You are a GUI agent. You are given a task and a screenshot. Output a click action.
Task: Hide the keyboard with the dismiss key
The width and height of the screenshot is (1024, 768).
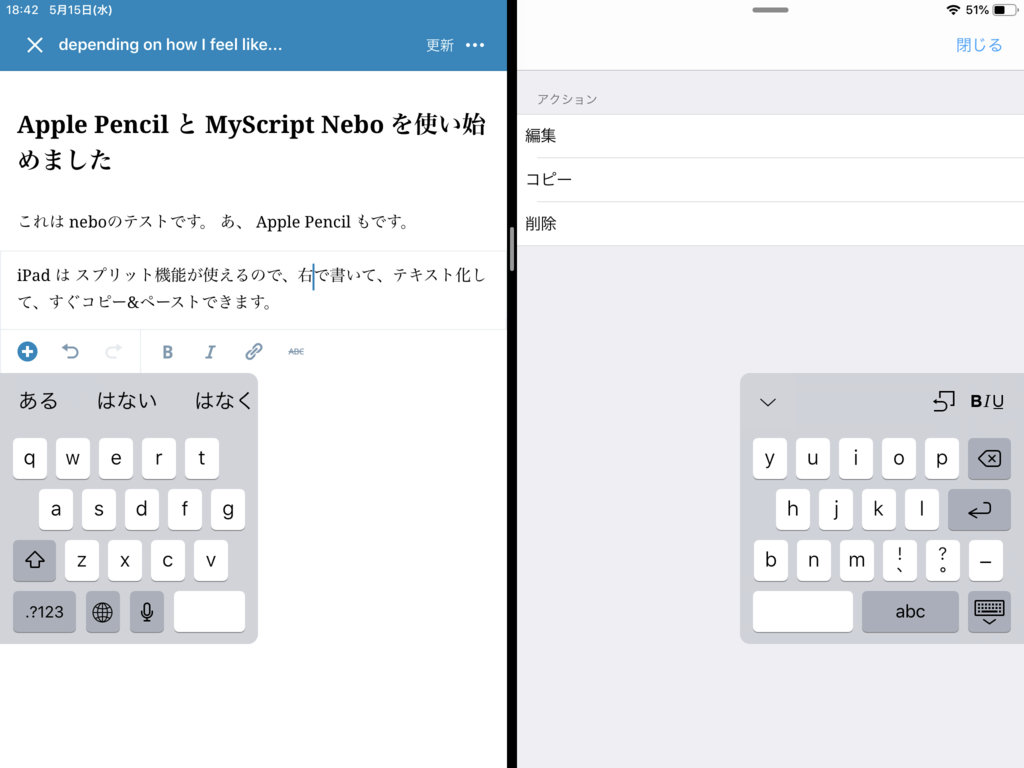pyautogui.click(x=989, y=612)
